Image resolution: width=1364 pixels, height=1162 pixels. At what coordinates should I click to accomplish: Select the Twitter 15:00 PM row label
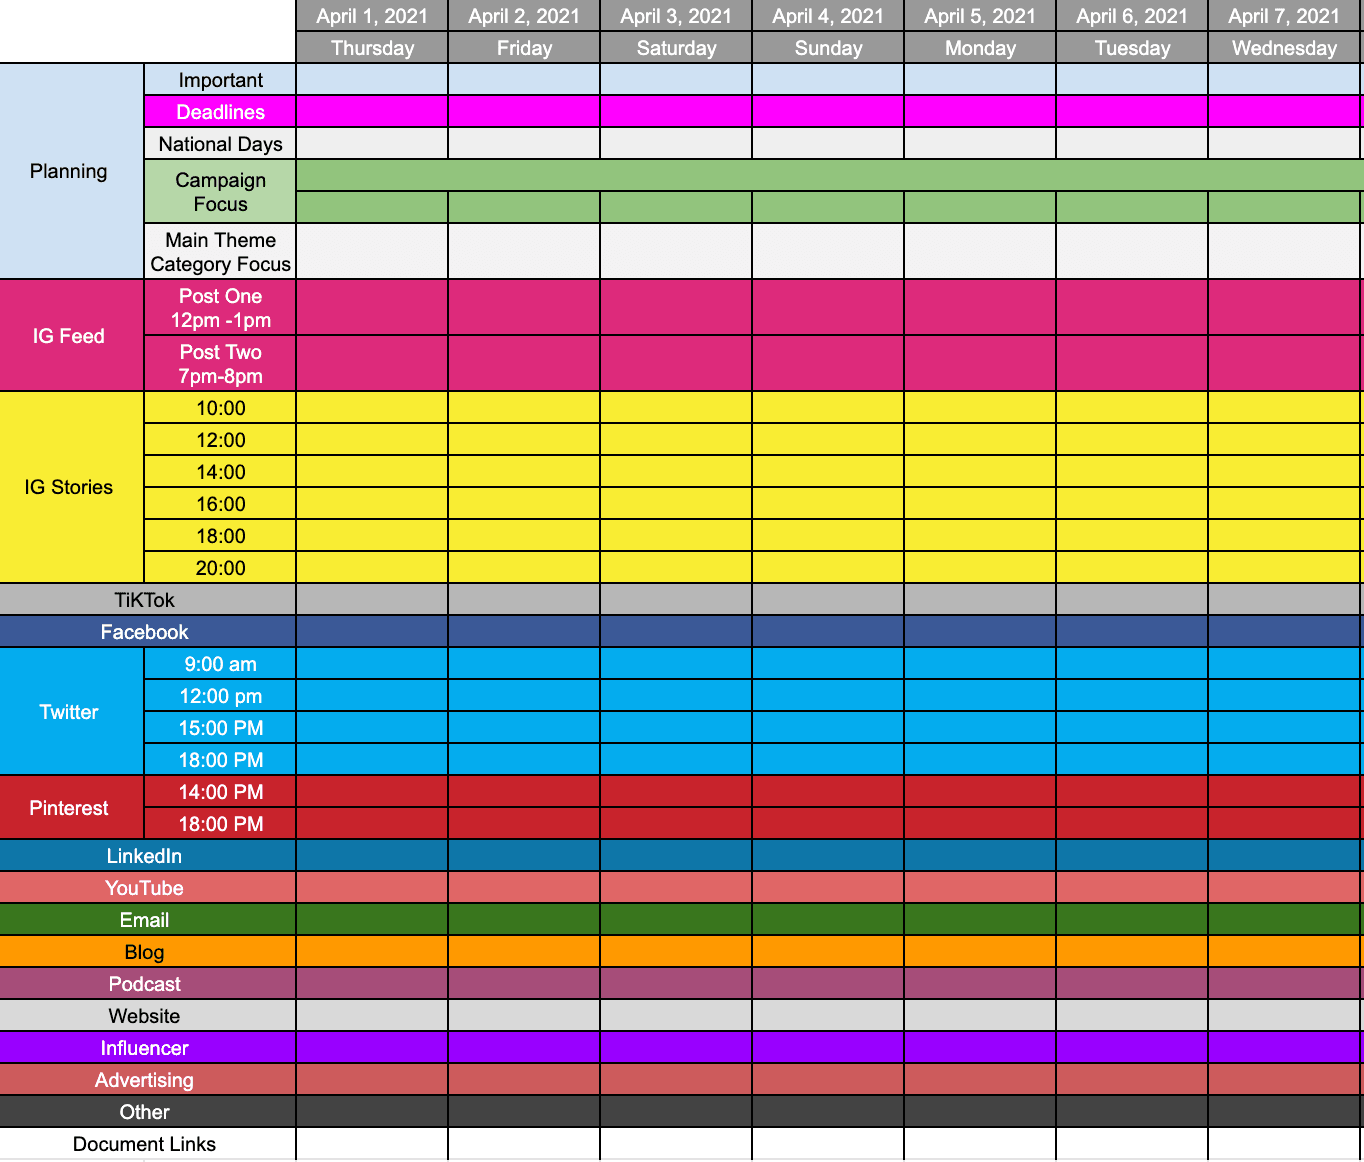tap(220, 727)
